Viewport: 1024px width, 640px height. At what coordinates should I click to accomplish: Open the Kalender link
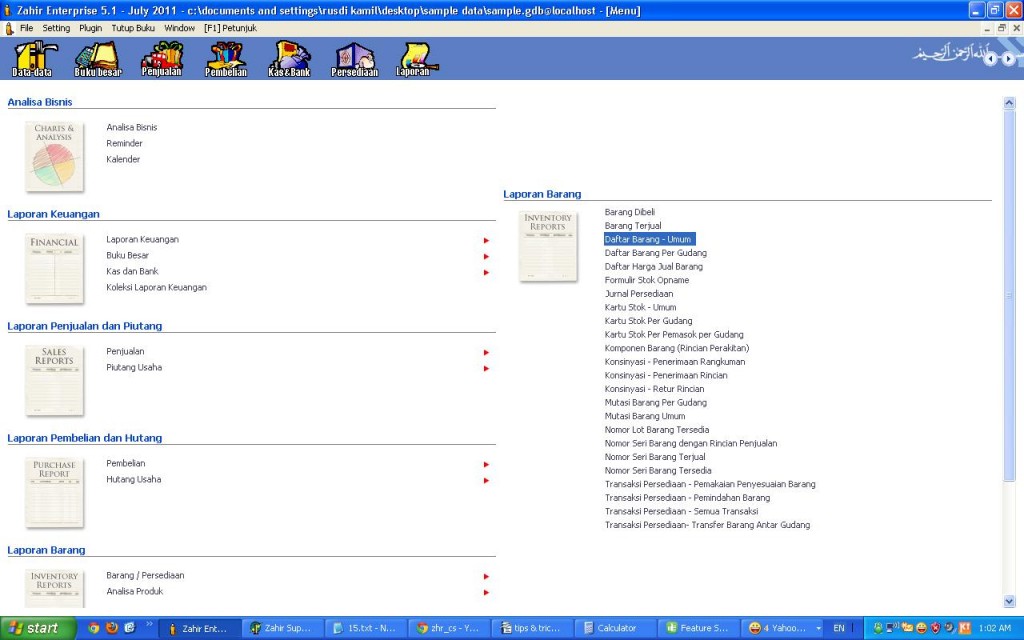tap(123, 159)
